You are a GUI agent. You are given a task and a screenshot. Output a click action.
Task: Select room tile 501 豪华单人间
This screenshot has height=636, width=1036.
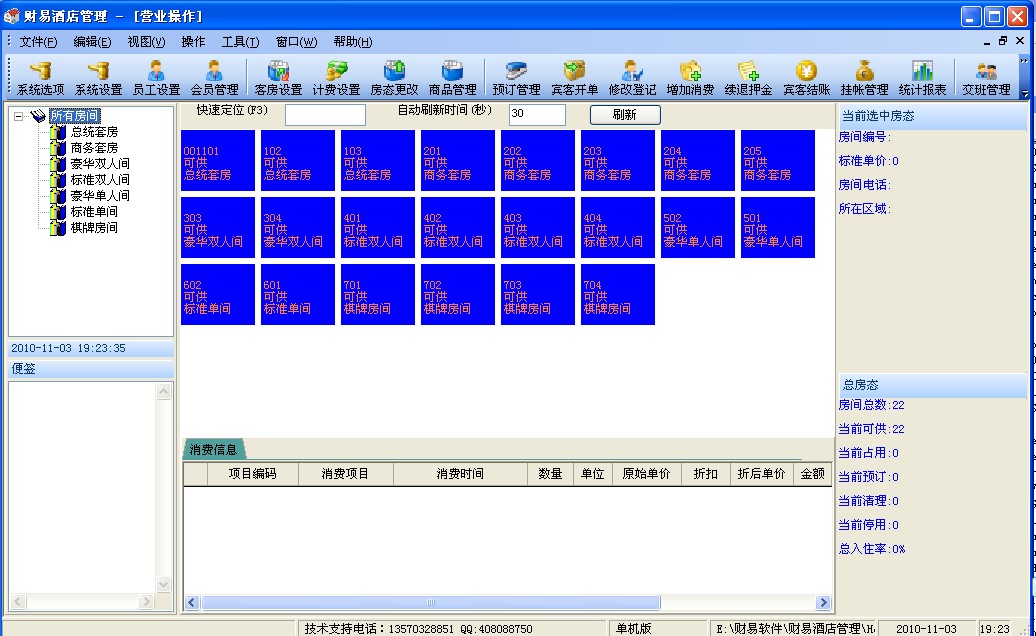778,227
